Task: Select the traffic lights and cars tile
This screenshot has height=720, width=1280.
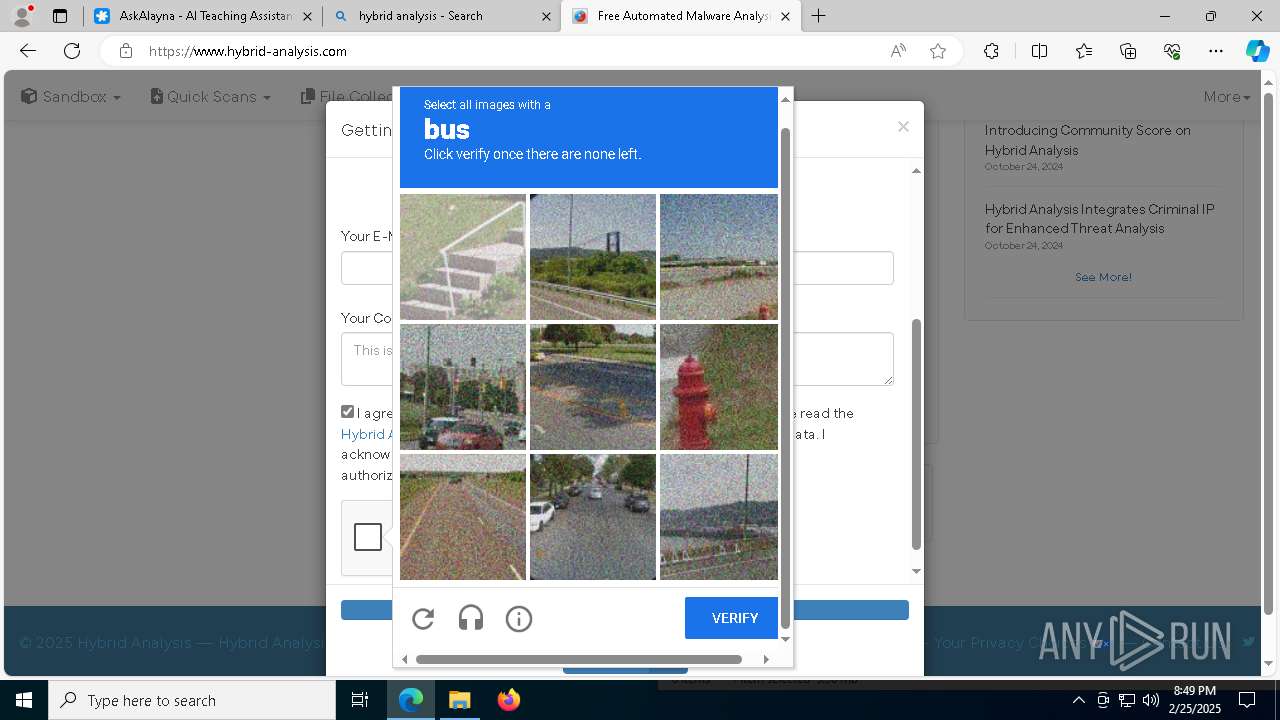Action: point(463,387)
